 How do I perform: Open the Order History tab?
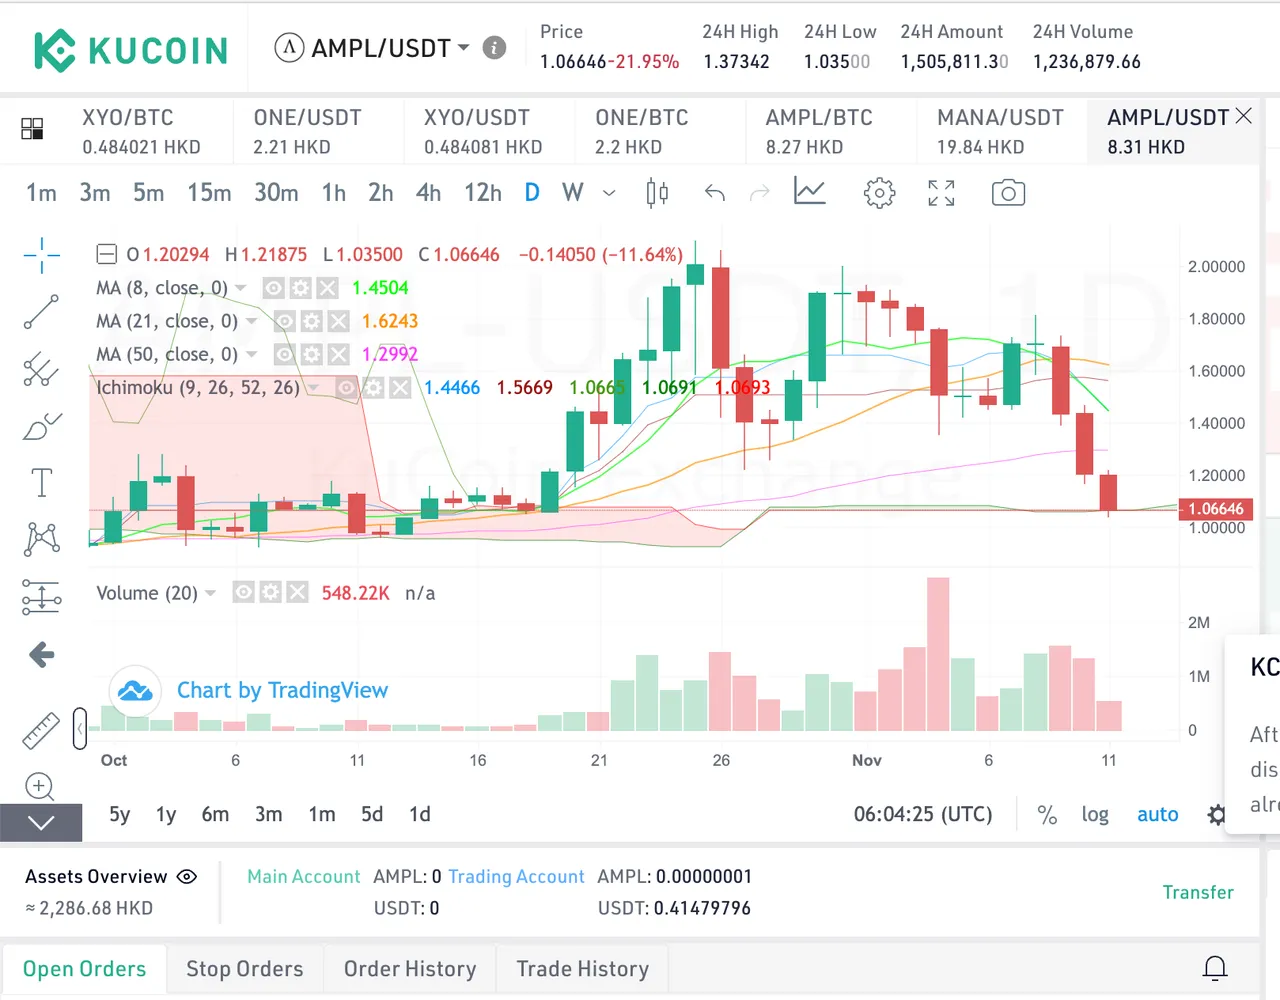tap(410, 969)
